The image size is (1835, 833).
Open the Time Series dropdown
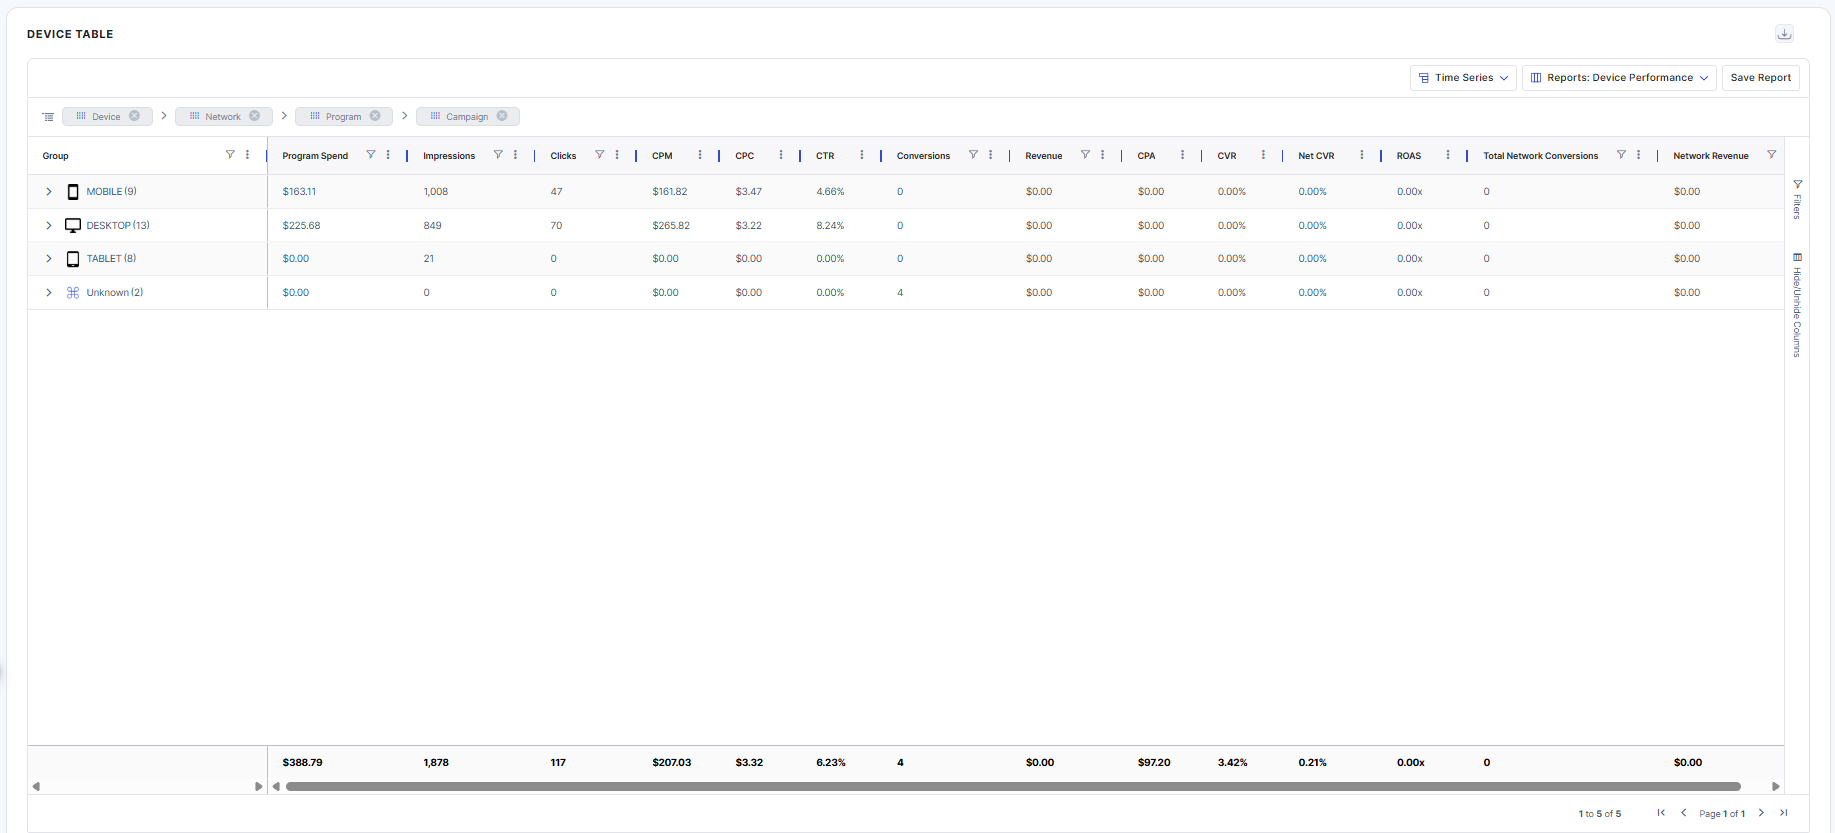(x=1463, y=78)
